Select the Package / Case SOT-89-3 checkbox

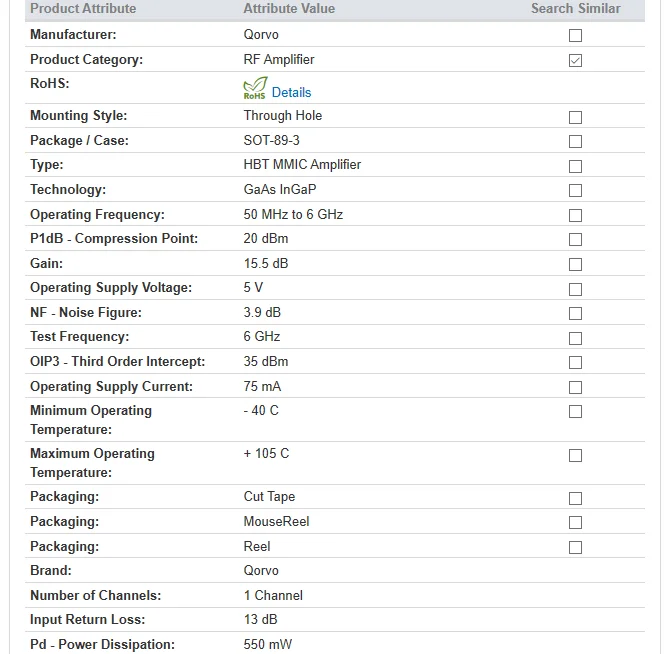pos(575,141)
